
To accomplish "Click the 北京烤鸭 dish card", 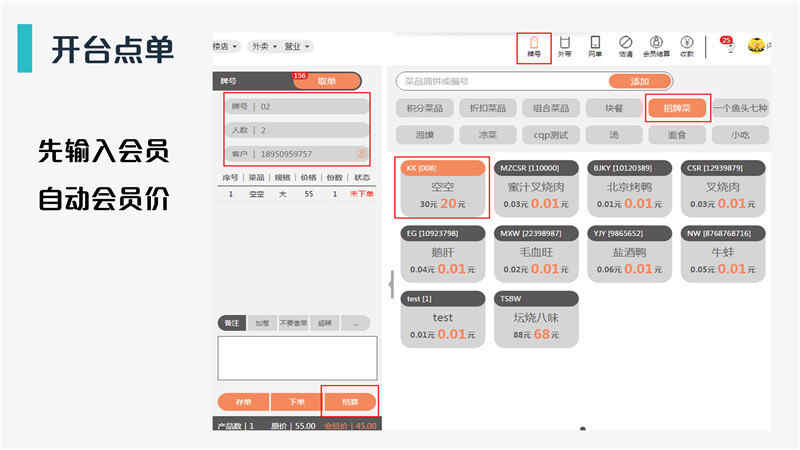I will (629, 188).
